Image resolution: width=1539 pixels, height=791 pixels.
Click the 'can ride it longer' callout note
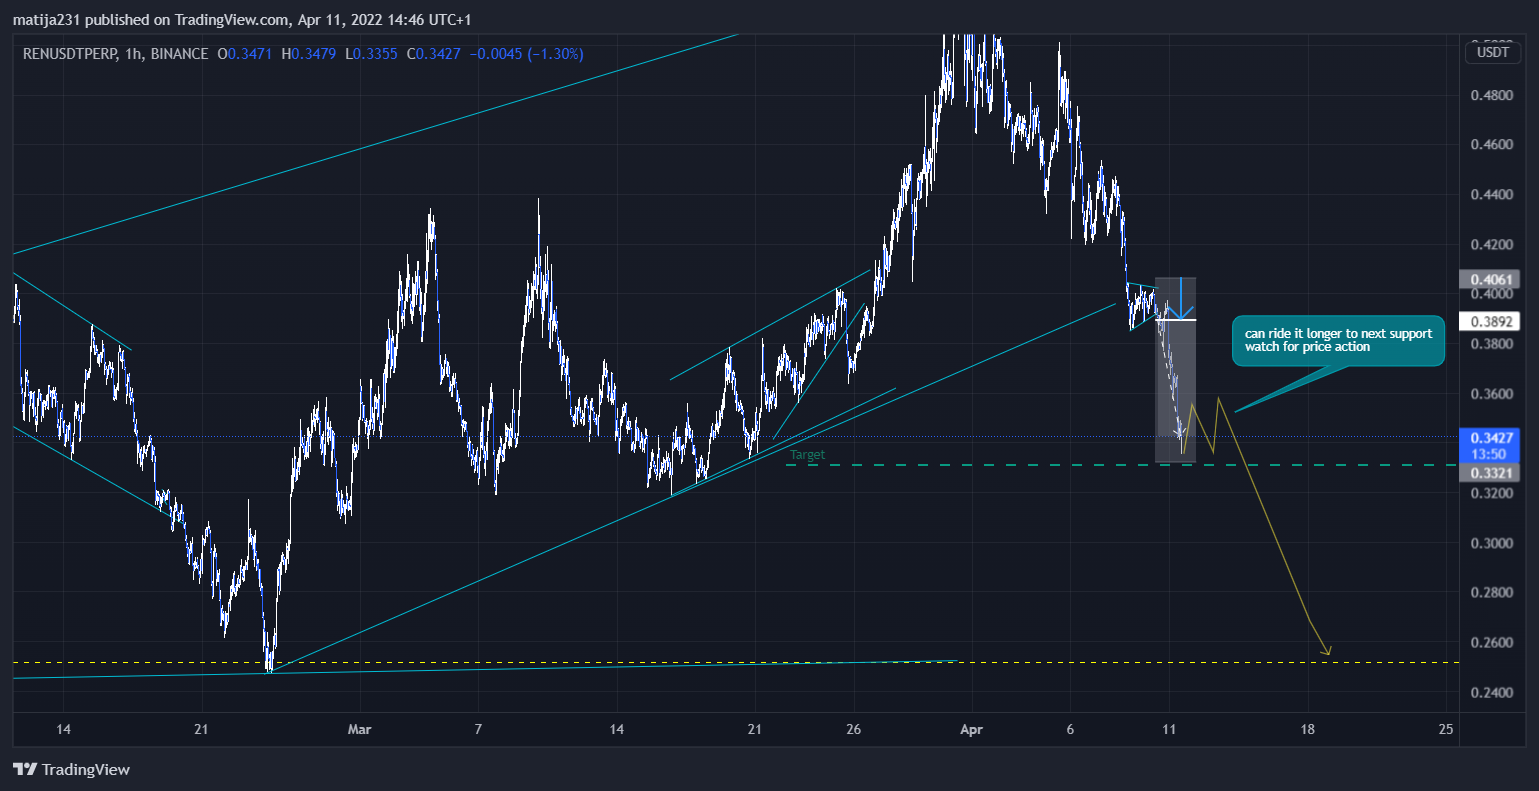[1338, 340]
